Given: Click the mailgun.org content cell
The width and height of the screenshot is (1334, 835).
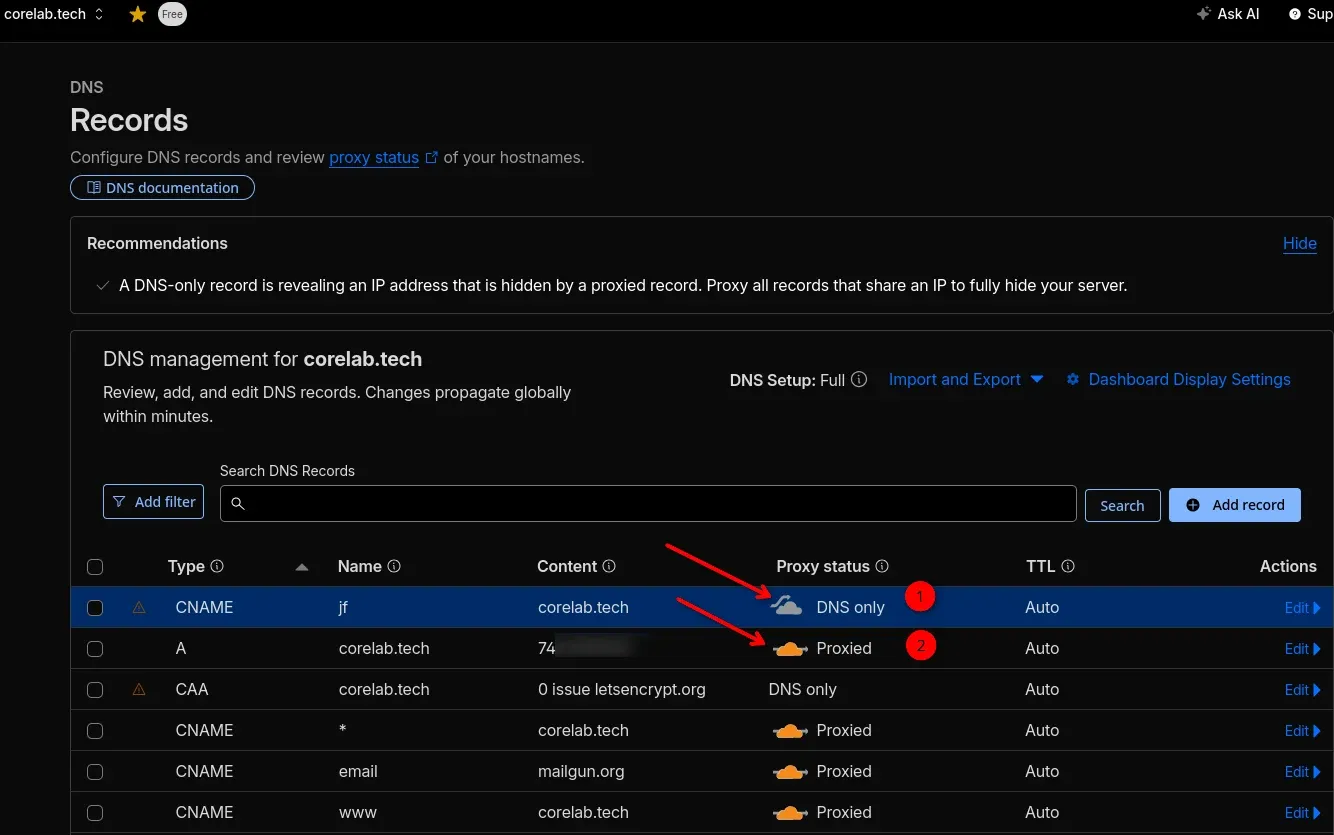Looking at the screenshot, I should coord(581,772).
